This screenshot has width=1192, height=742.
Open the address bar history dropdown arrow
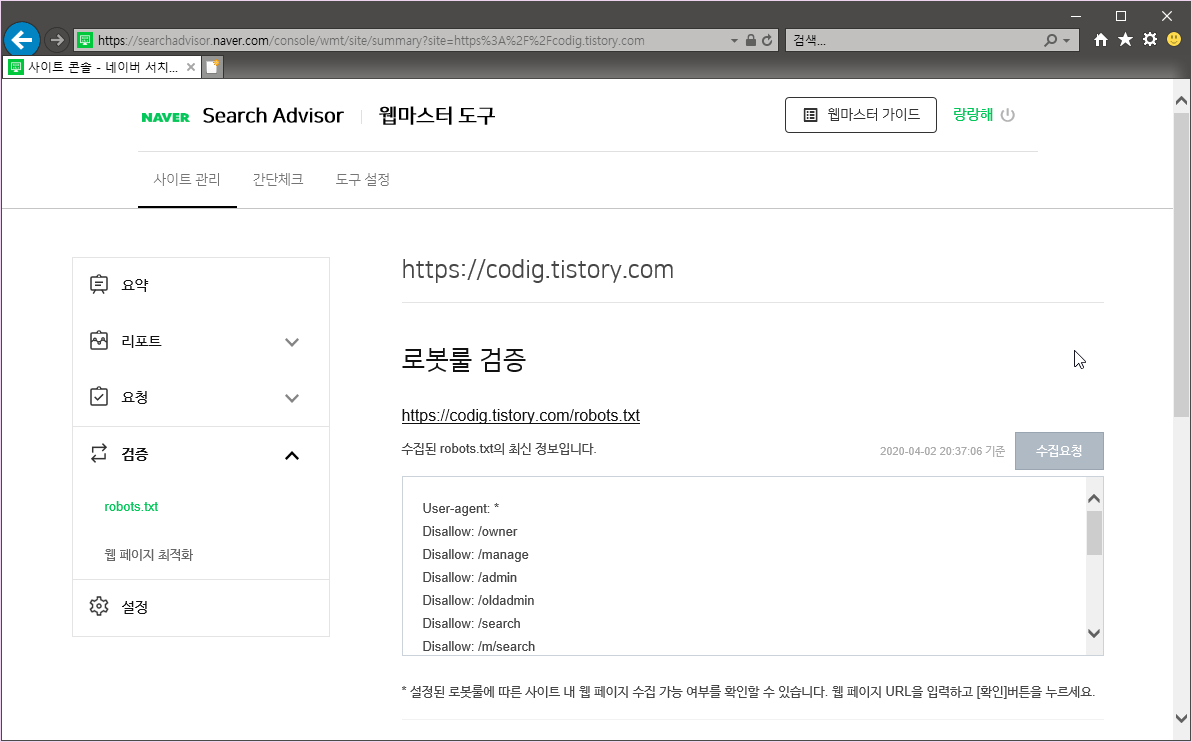click(734, 41)
